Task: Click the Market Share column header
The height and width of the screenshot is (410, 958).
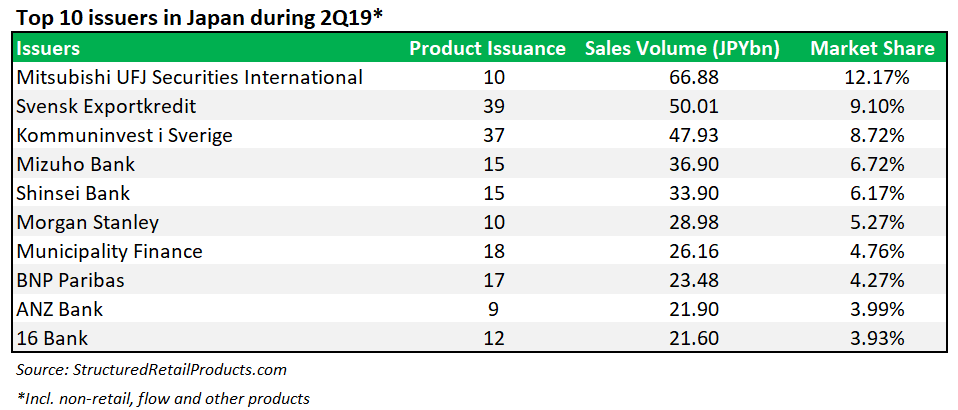Action: click(x=872, y=48)
